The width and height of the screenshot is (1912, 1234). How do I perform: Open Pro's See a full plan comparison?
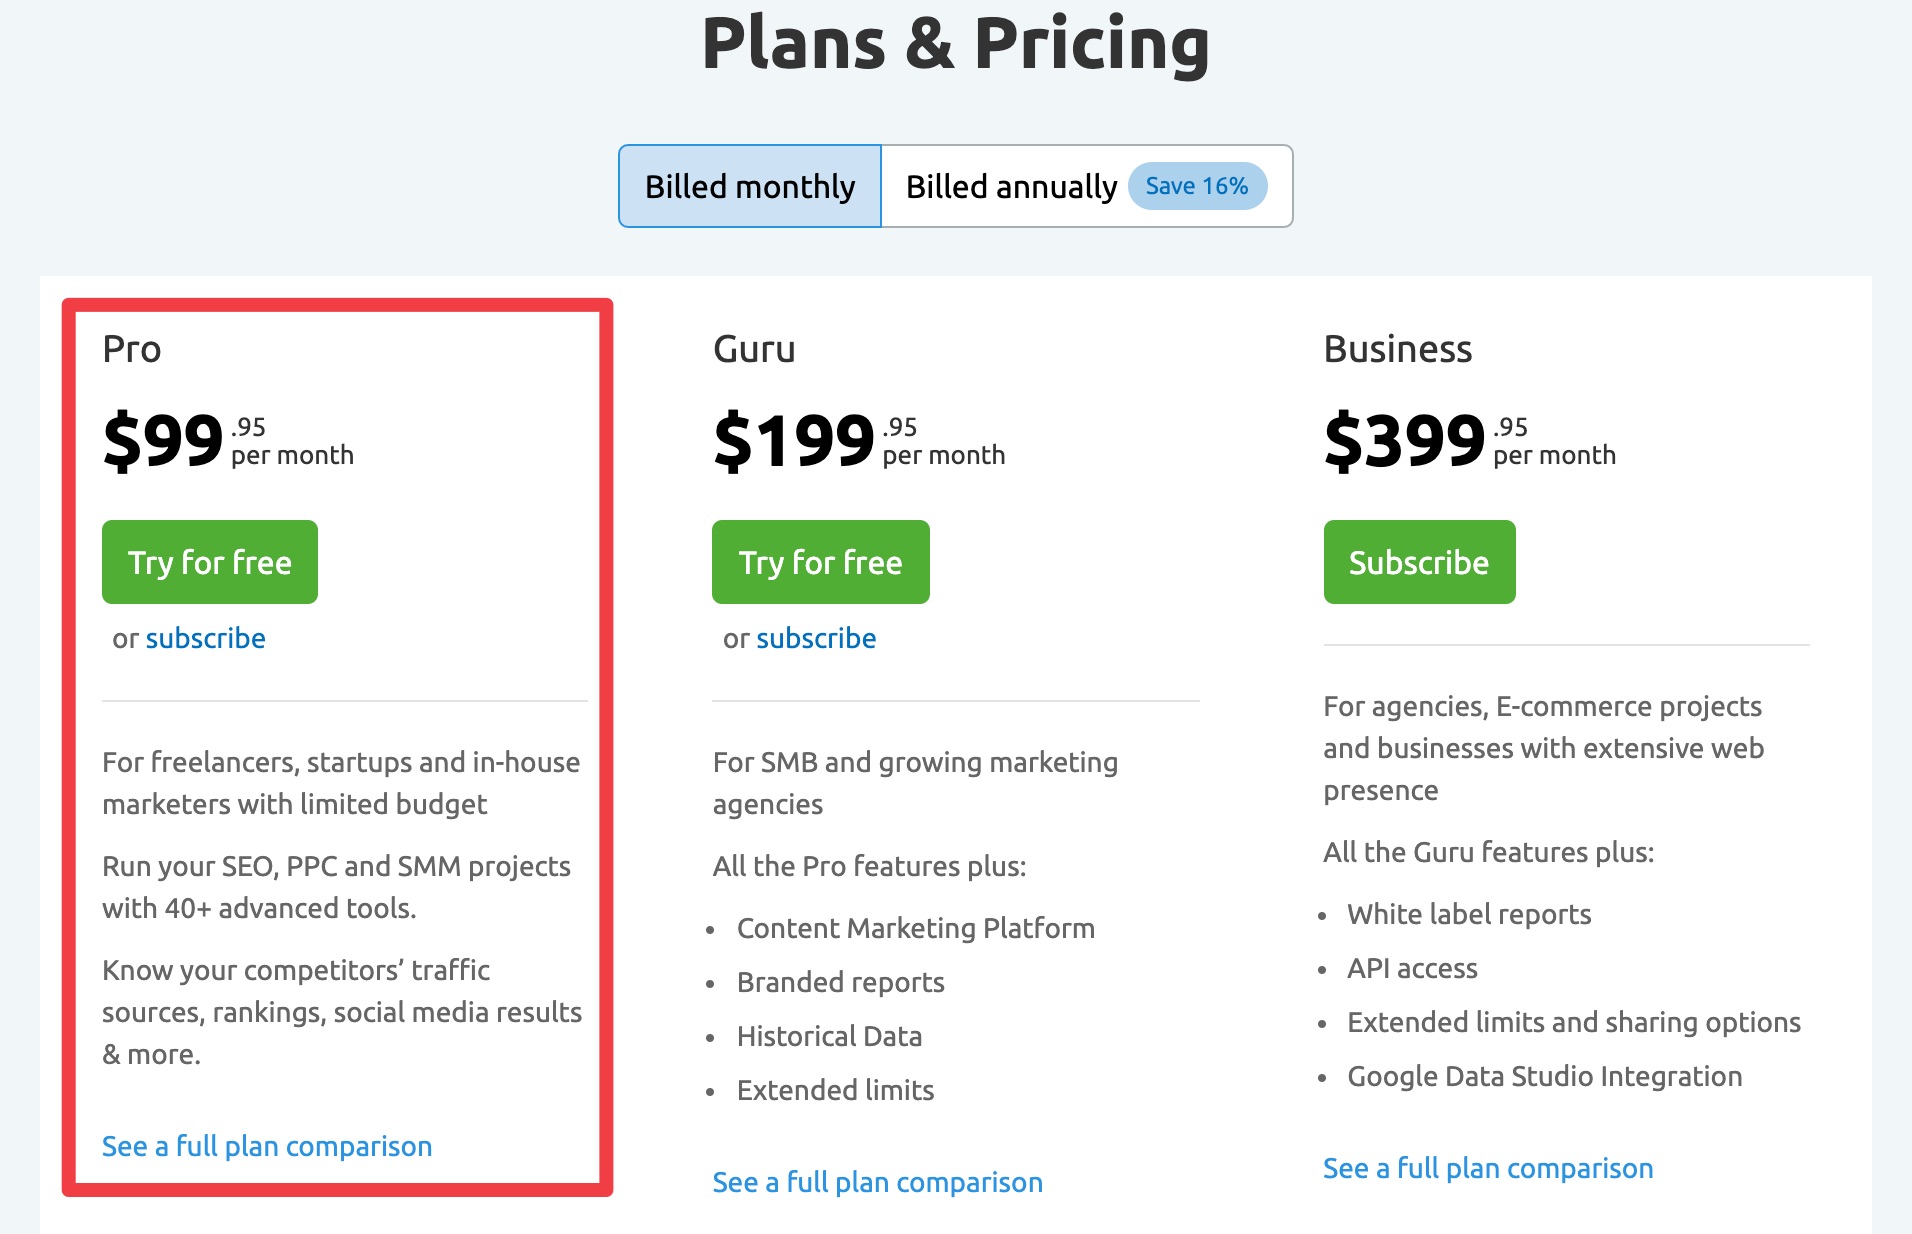[x=267, y=1146]
